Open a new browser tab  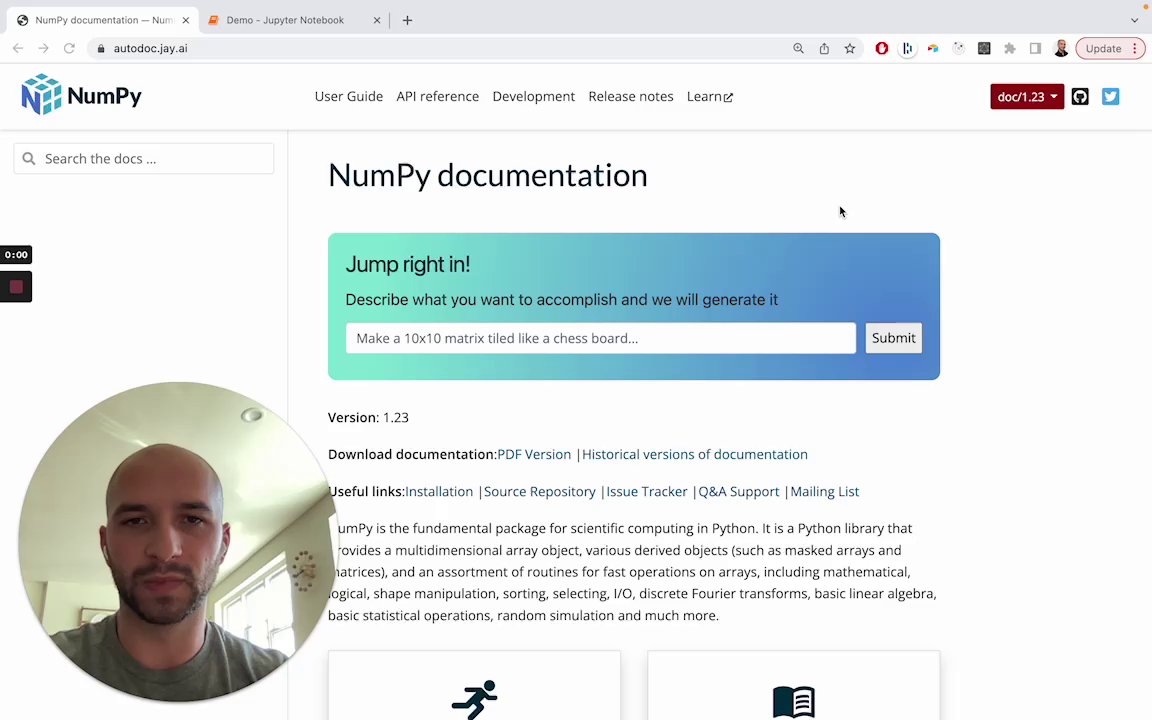[407, 21]
